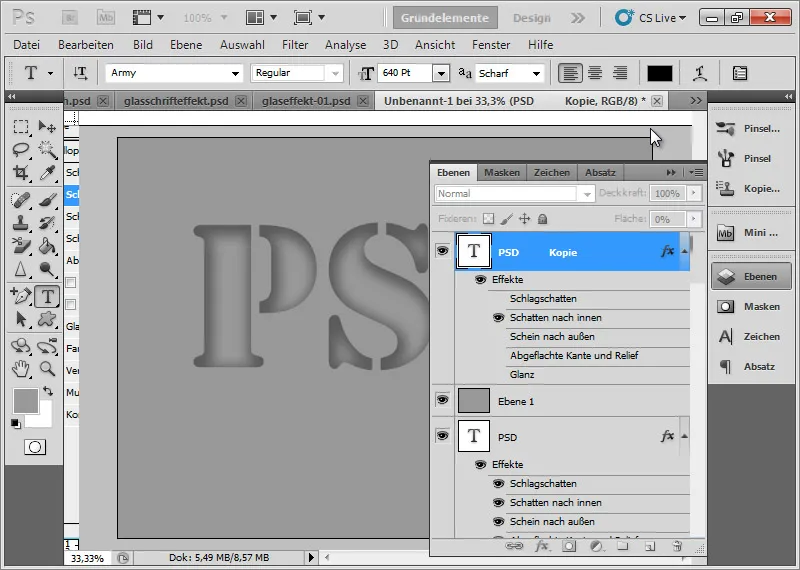Open the Datei menu
This screenshot has height=570, width=800.
(x=27, y=45)
